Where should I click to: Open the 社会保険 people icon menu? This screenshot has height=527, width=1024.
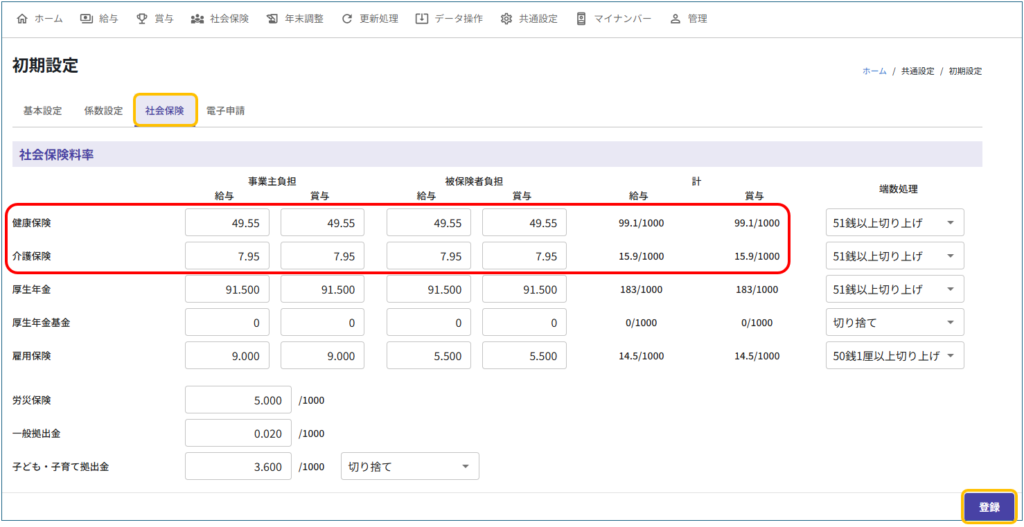pyautogui.click(x=197, y=19)
